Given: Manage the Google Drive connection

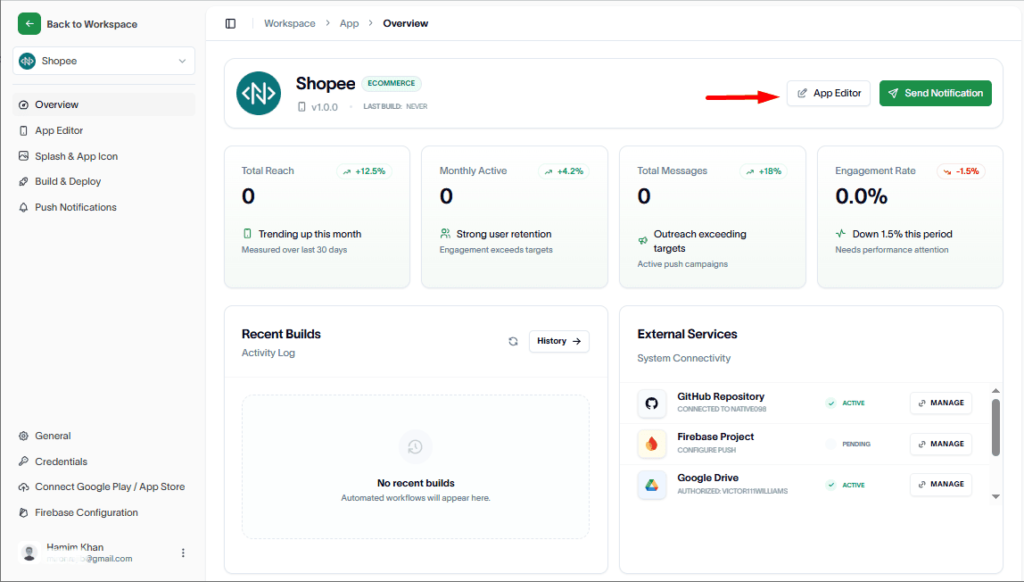Looking at the screenshot, I should (x=941, y=485).
